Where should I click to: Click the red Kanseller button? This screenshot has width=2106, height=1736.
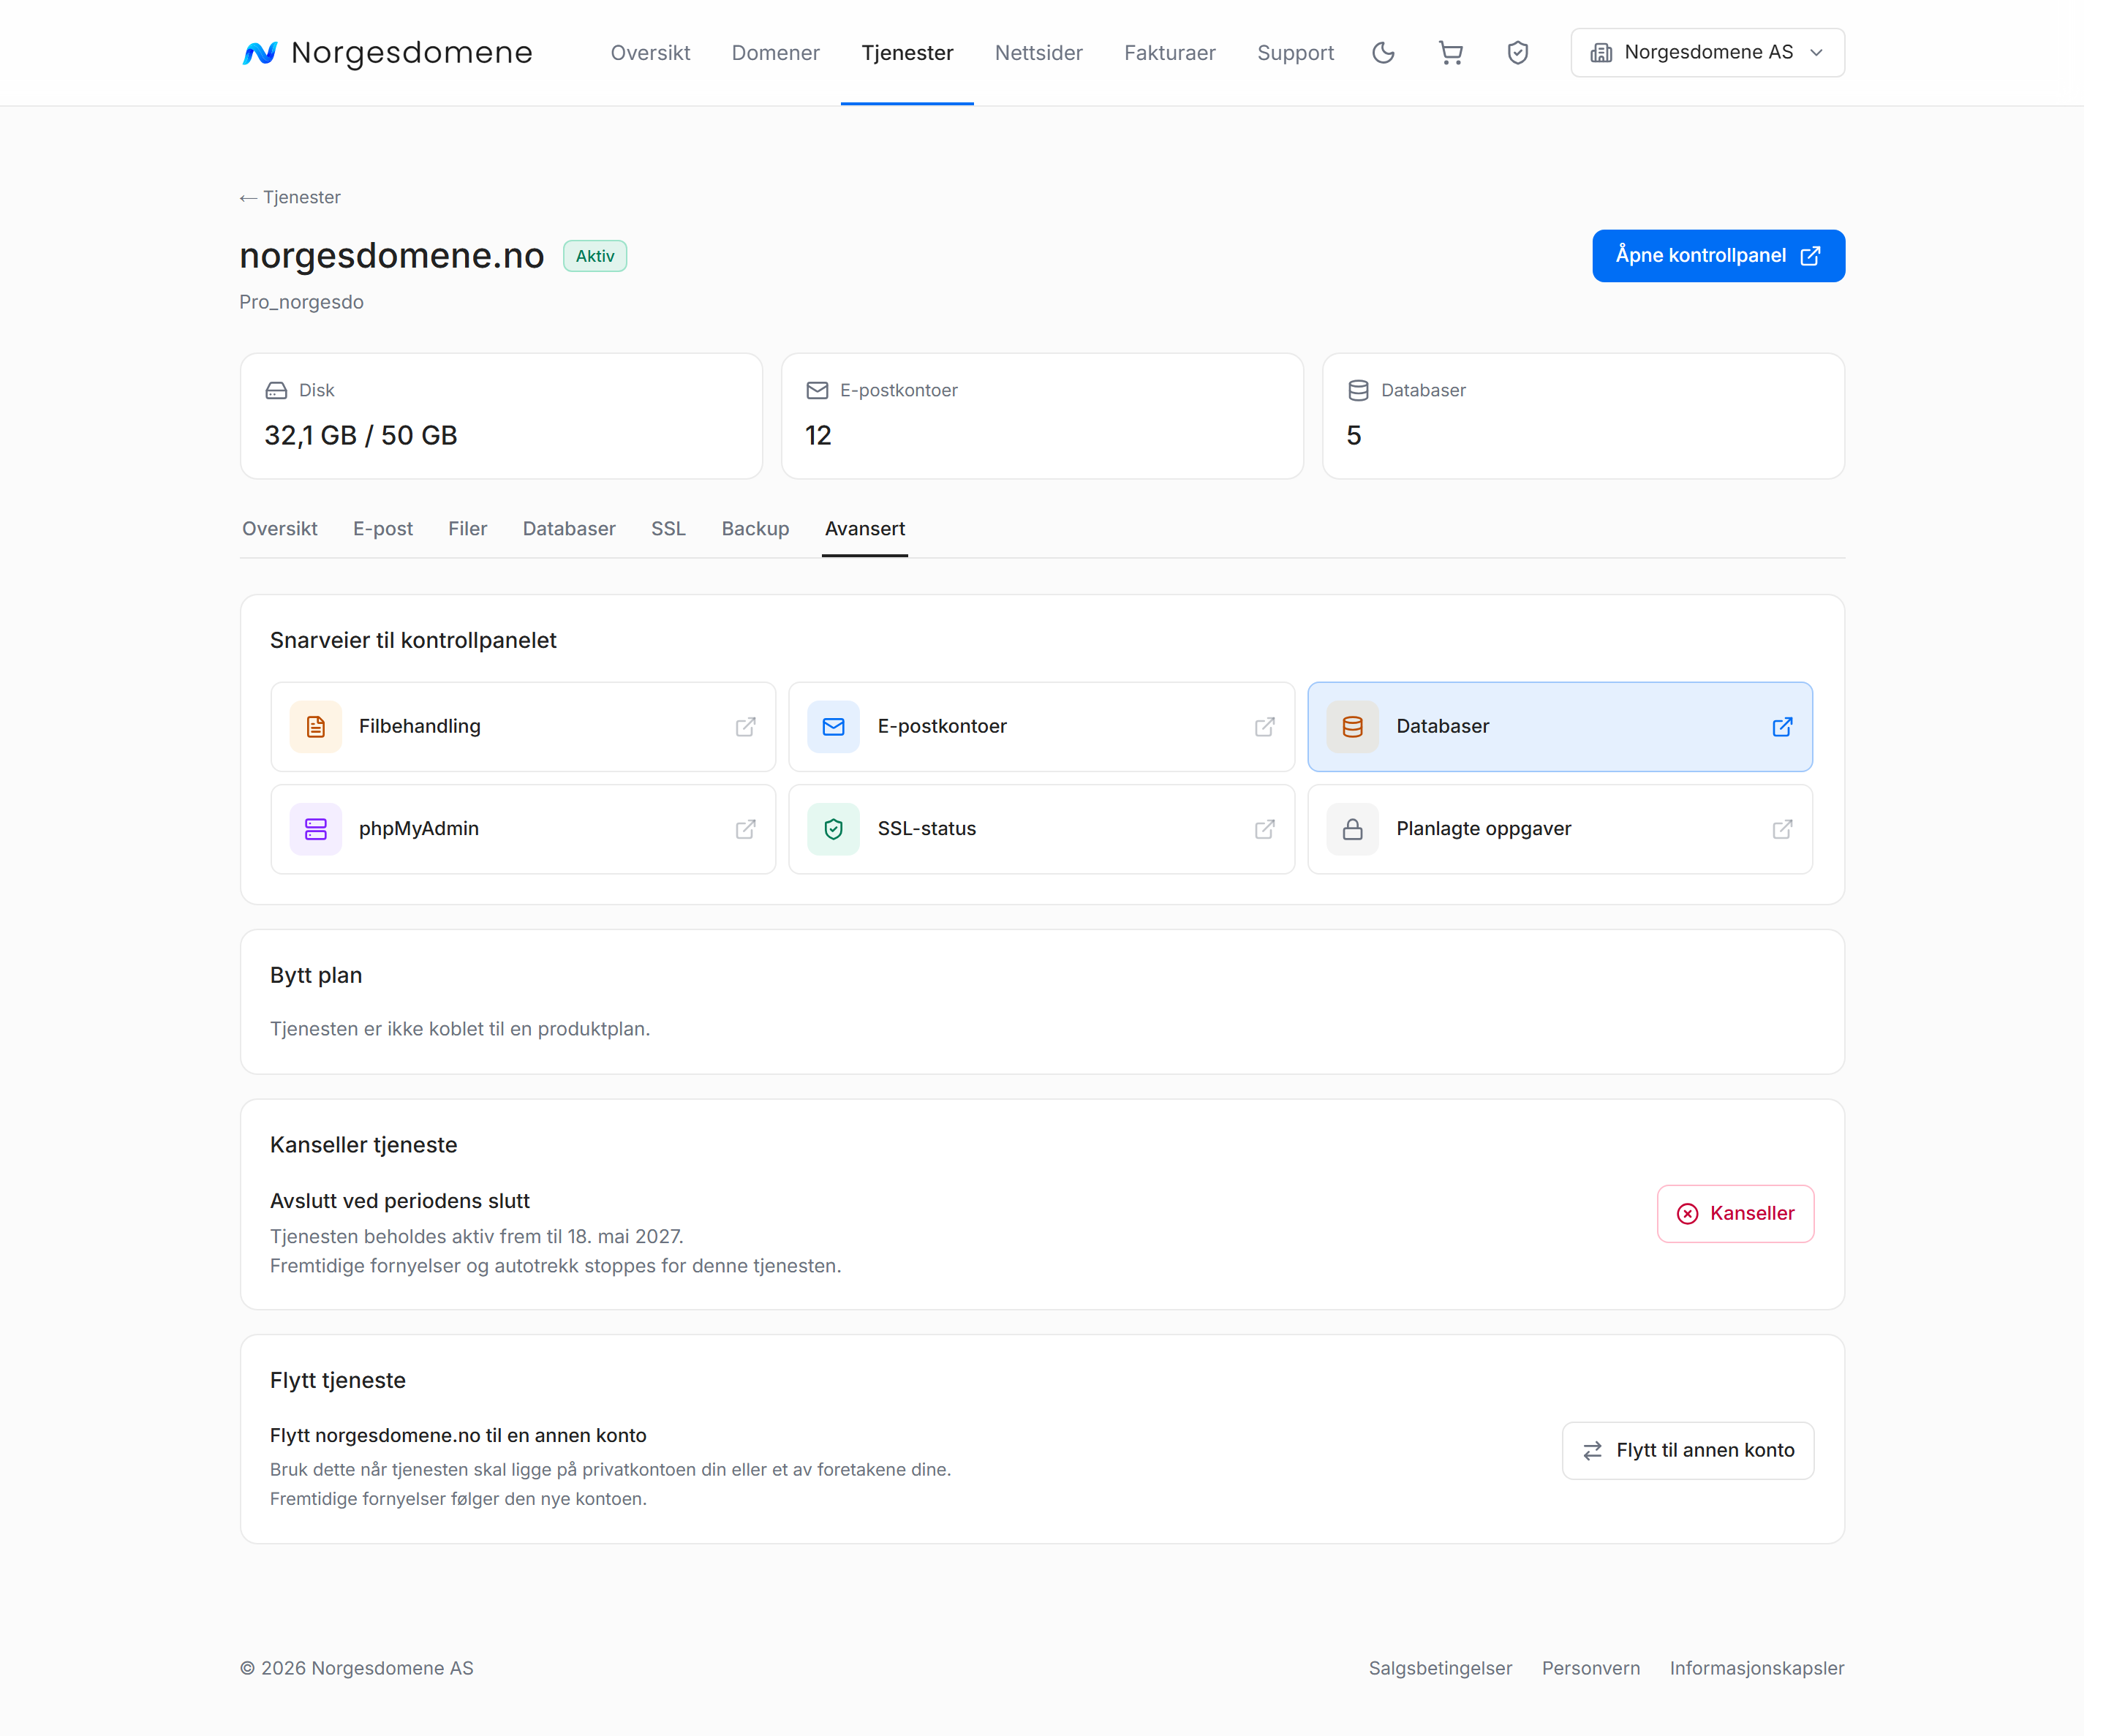(x=1735, y=1214)
